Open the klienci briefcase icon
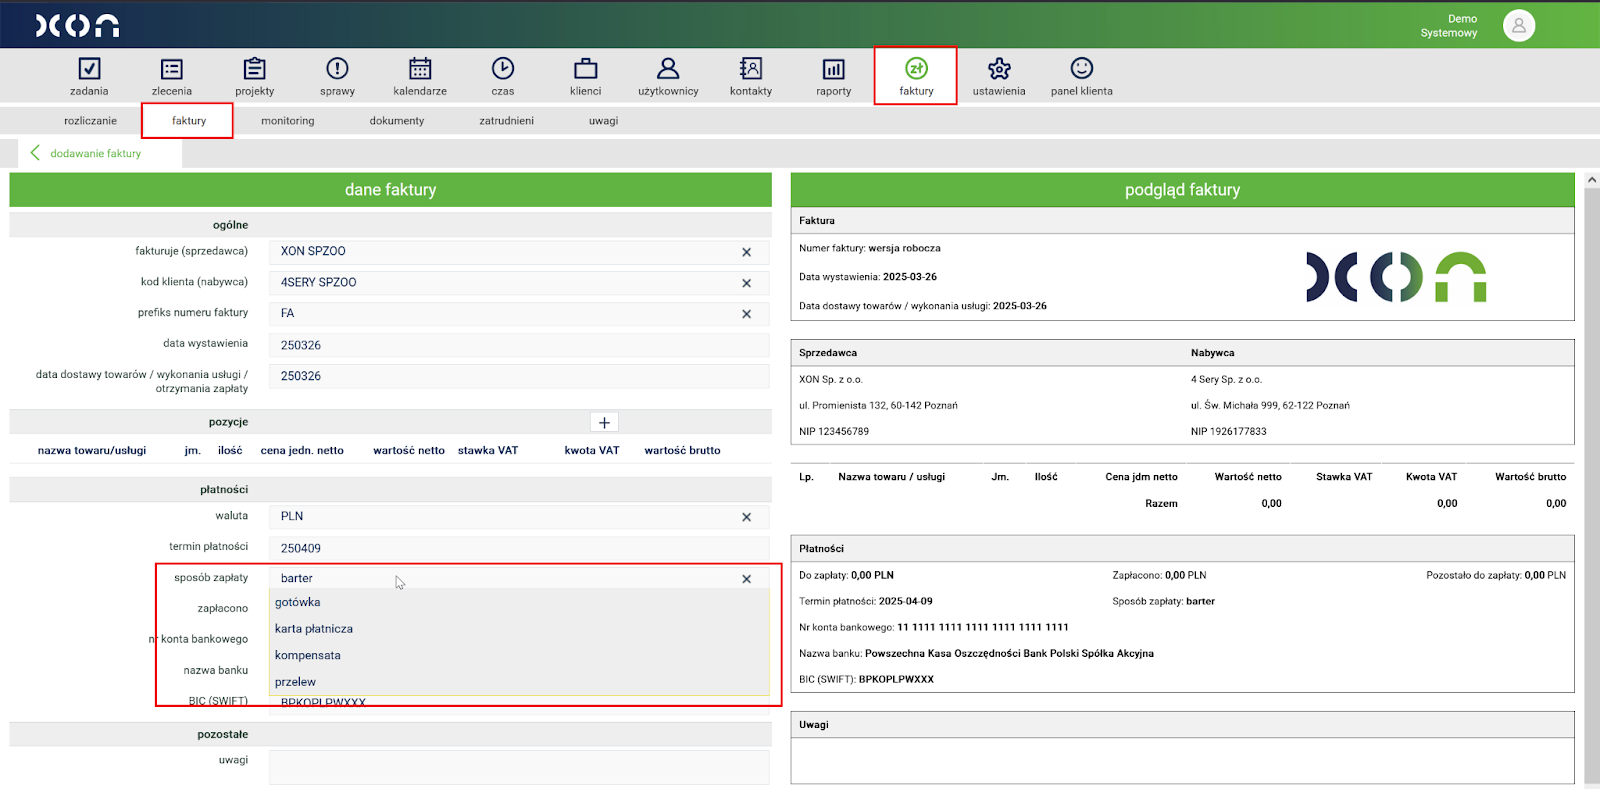This screenshot has height=789, width=1600. pyautogui.click(x=586, y=68)
